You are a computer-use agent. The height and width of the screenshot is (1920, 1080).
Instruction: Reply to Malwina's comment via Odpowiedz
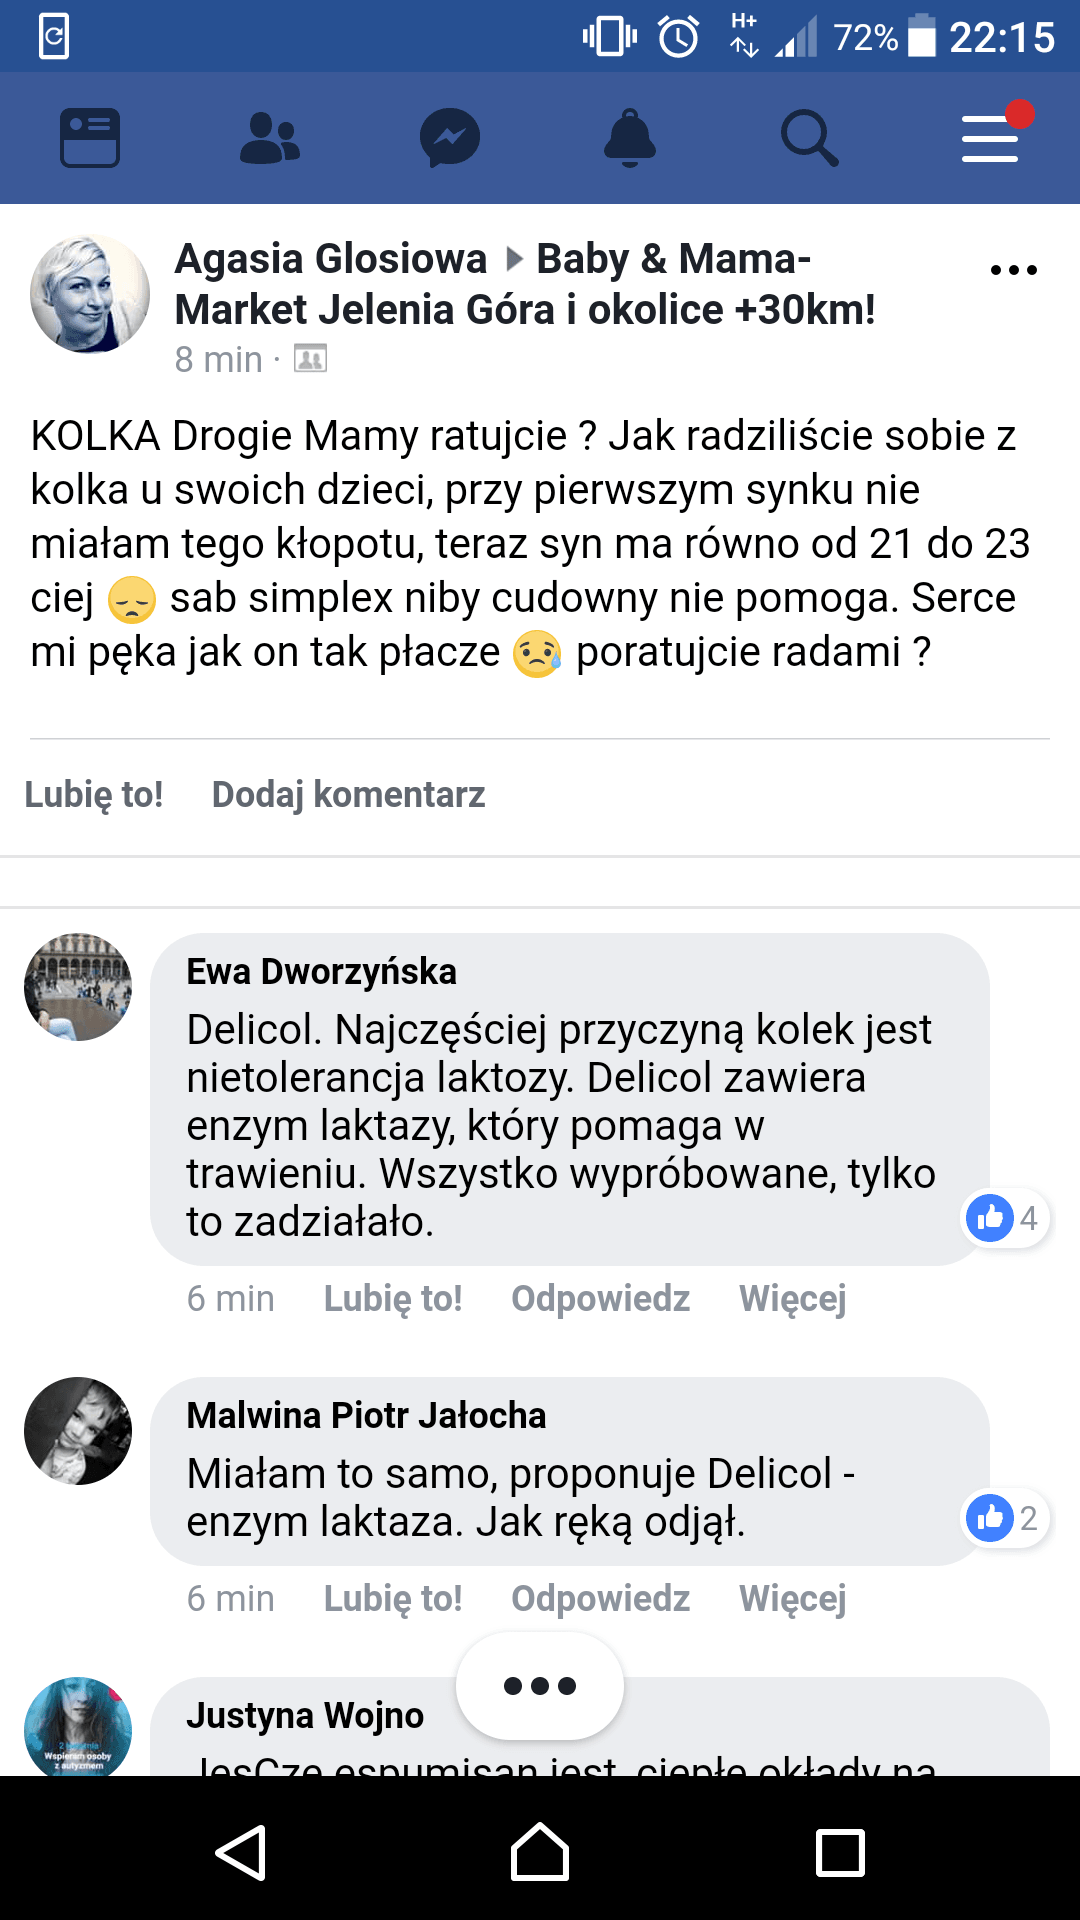pyautogui.click(x=600, y=1598)
